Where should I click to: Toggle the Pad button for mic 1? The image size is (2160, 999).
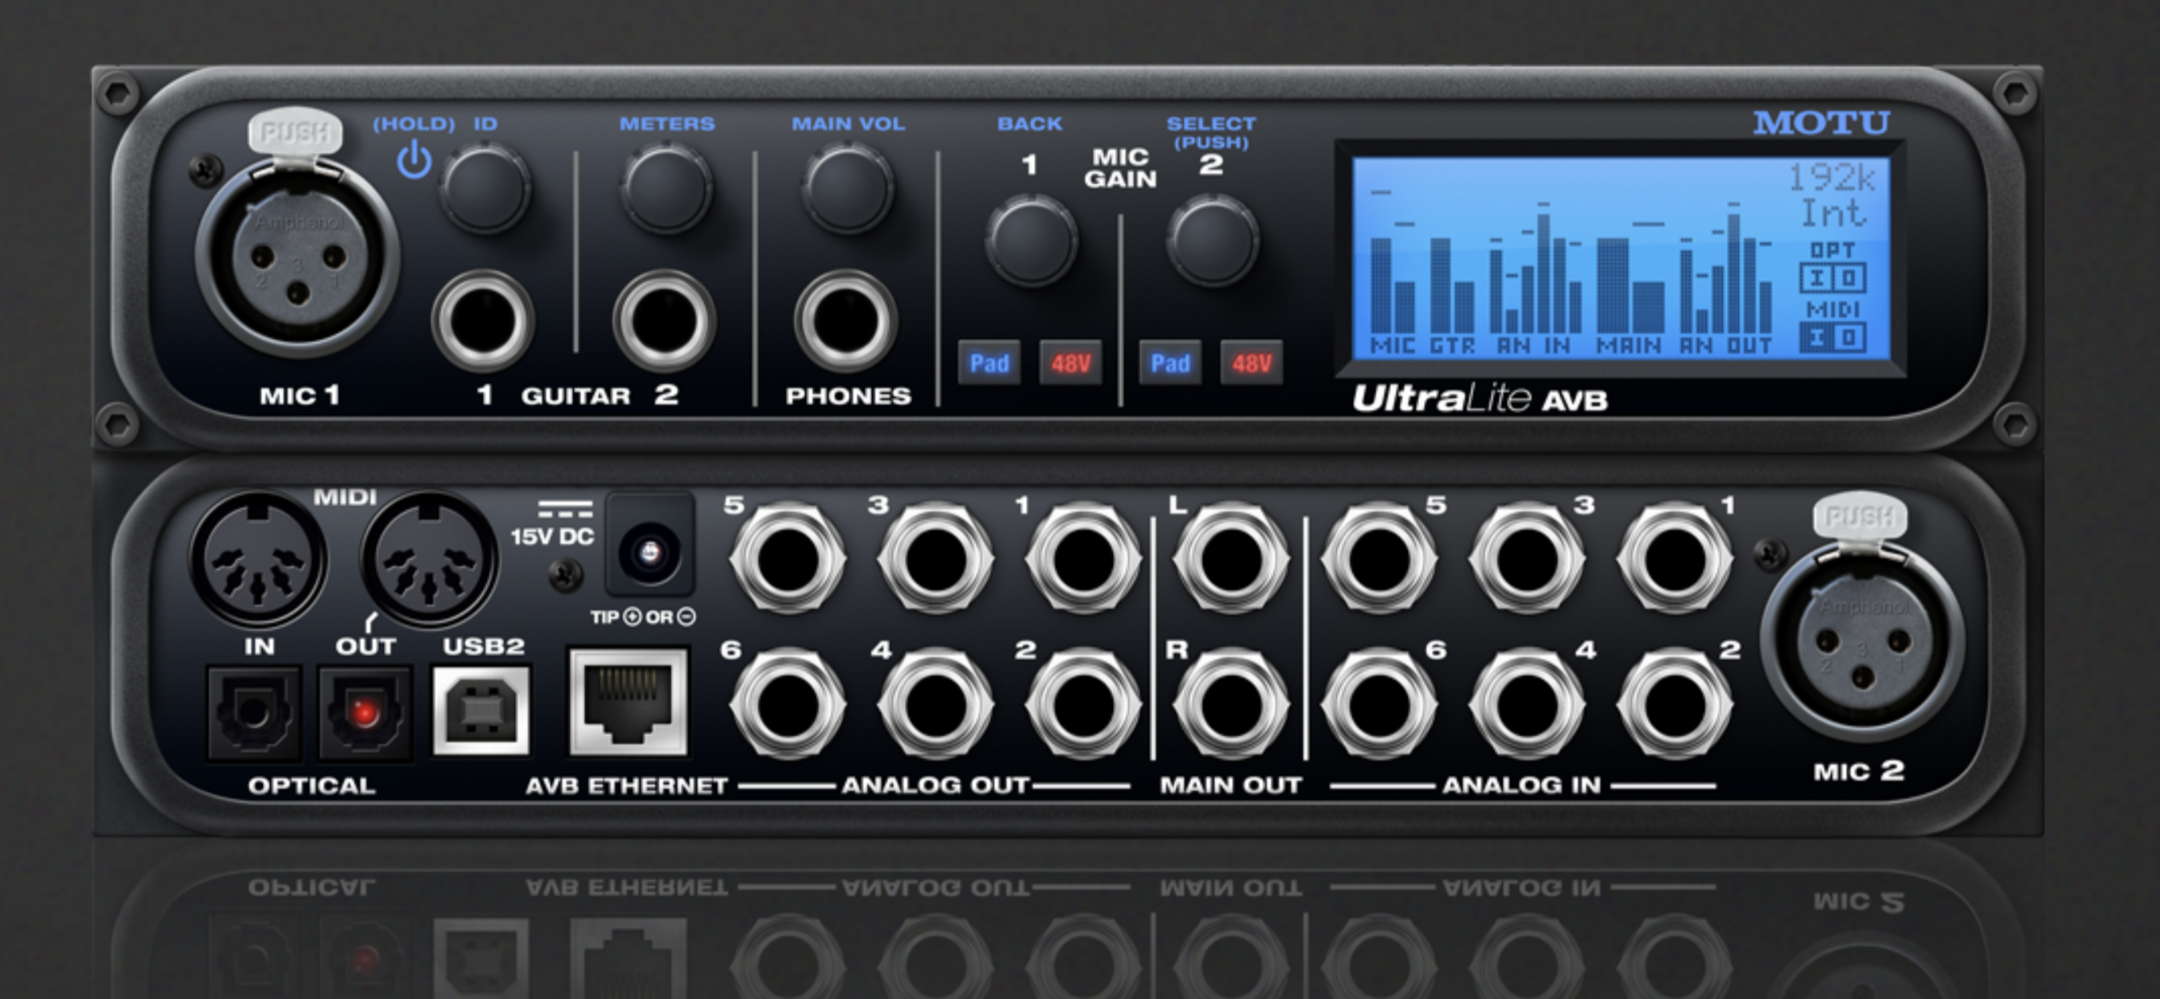click(x=989, y=363)
